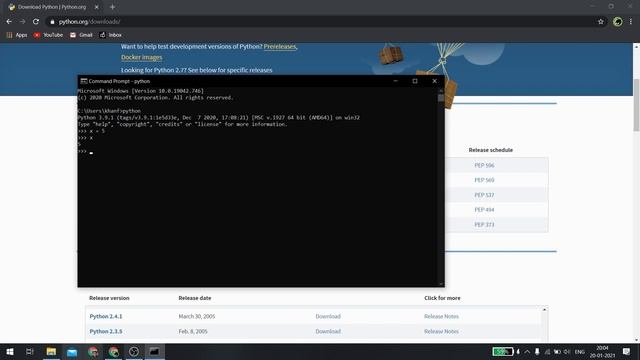The width and height of the screenshot is (640, 360).
Task: Open PEP 494 link
Action: [x=484, y=210]
